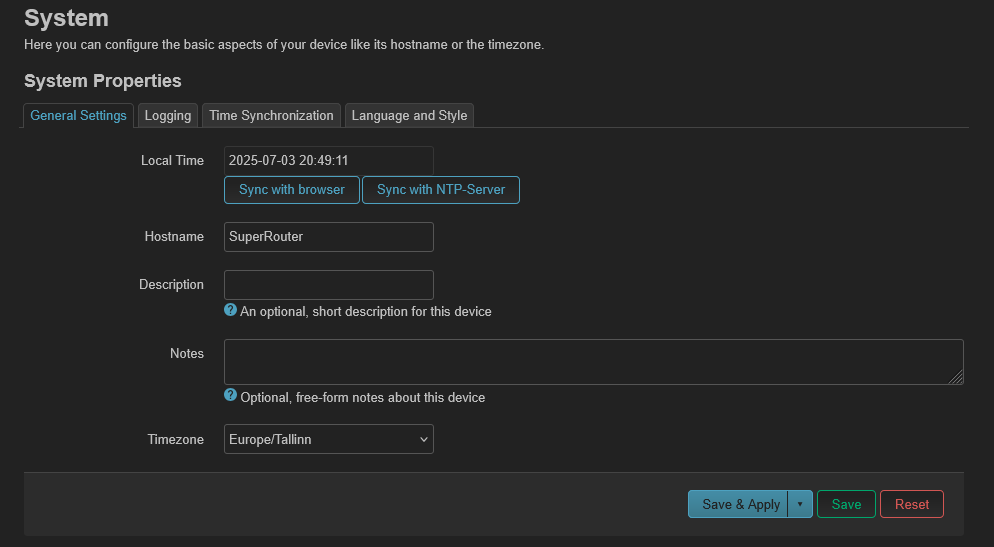
Task: Click the help icon beside the Notes hint
Action: pos(230,396)
